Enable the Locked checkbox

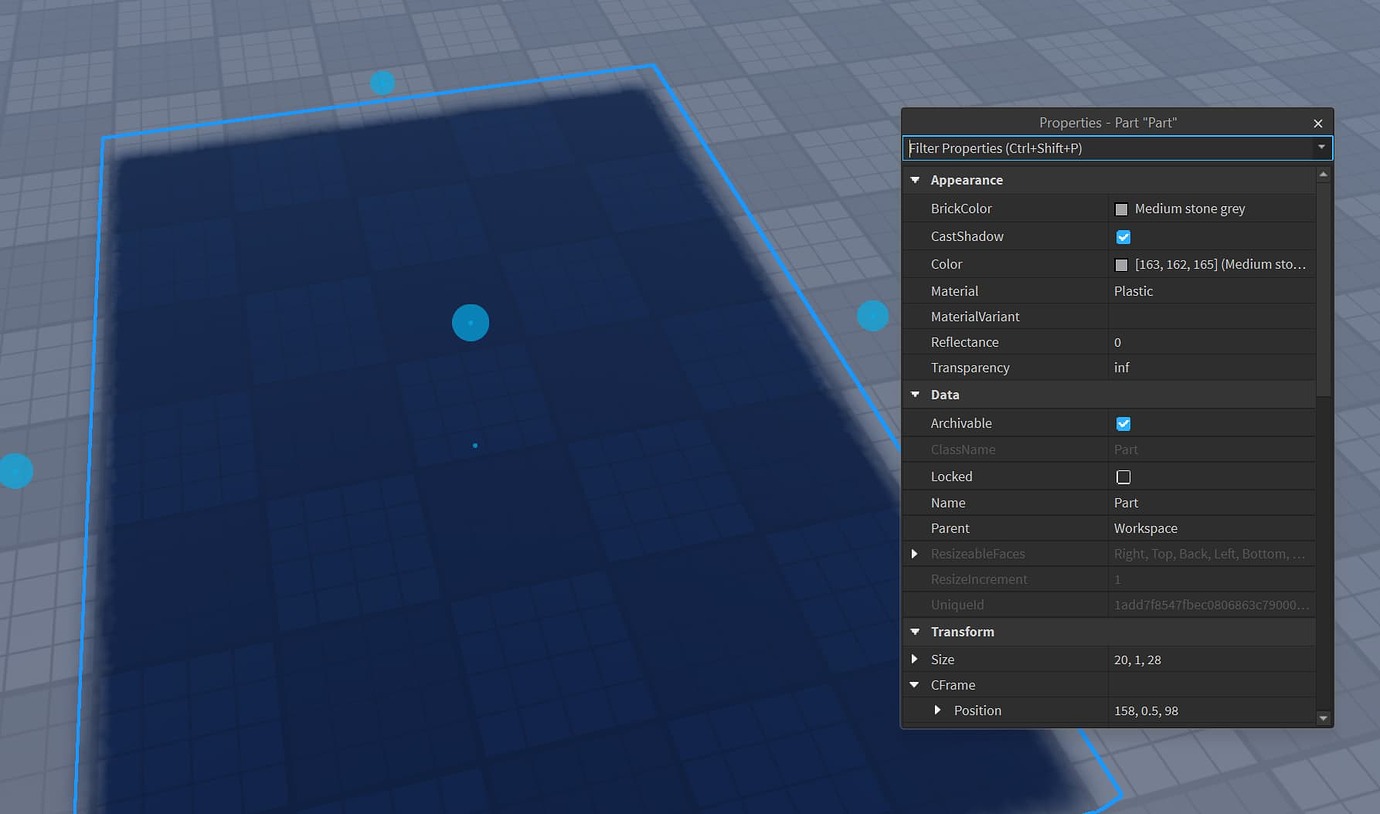coord(1123,477)
